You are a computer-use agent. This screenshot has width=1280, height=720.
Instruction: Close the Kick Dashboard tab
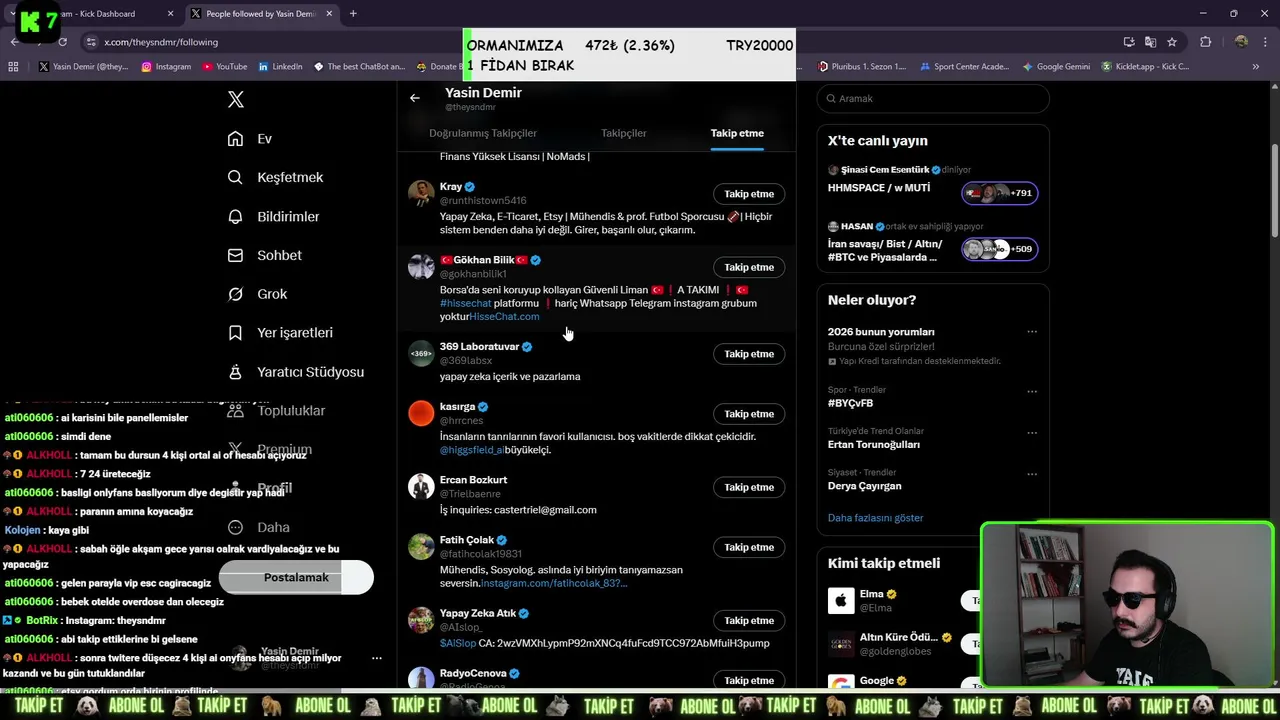click(x=170, y=14)
